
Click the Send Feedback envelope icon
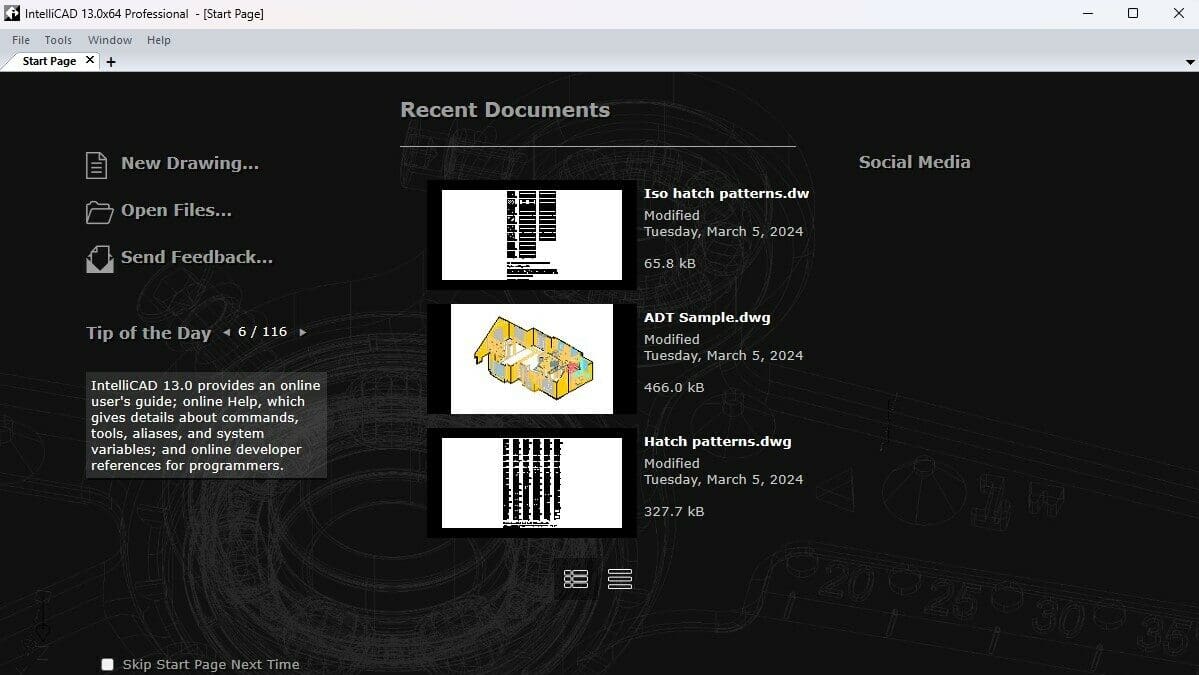pos(99,259)
